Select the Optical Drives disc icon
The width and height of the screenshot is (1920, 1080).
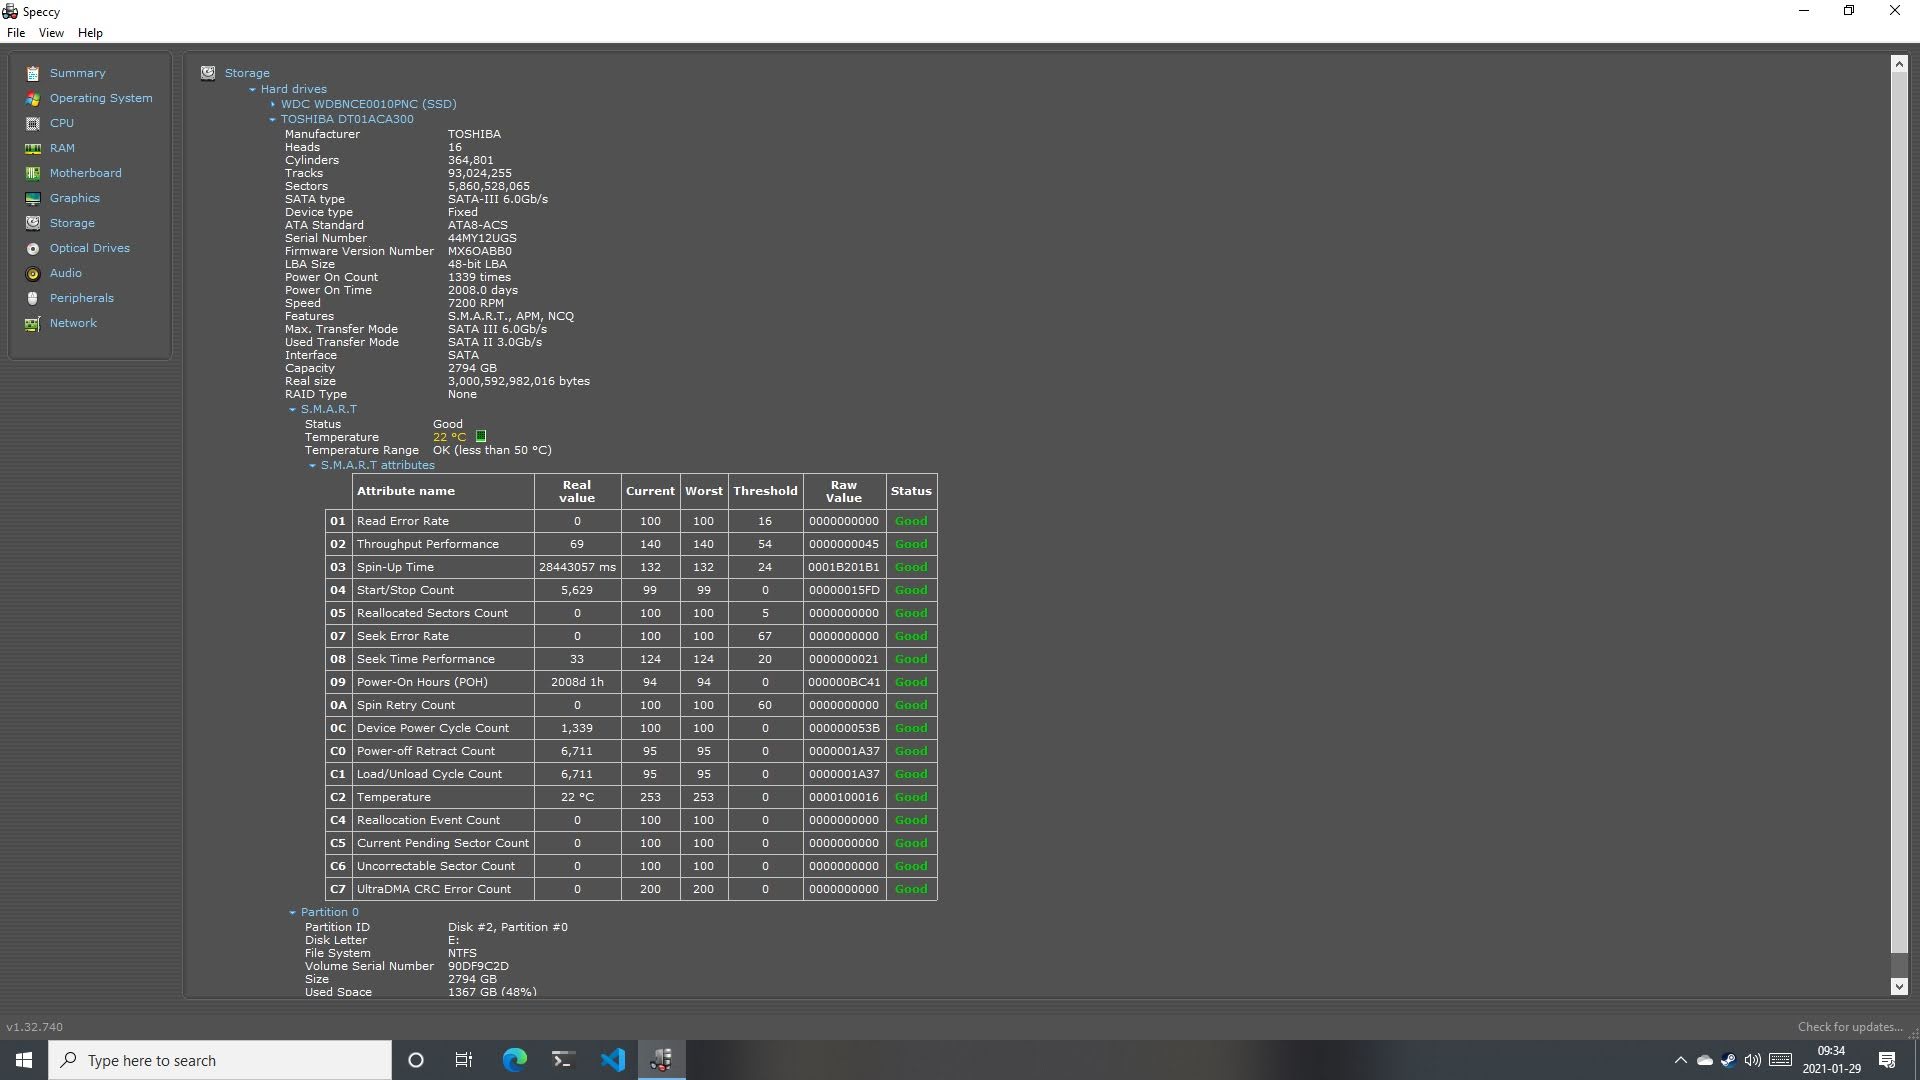pyautogui.click(x=33, y=248)
